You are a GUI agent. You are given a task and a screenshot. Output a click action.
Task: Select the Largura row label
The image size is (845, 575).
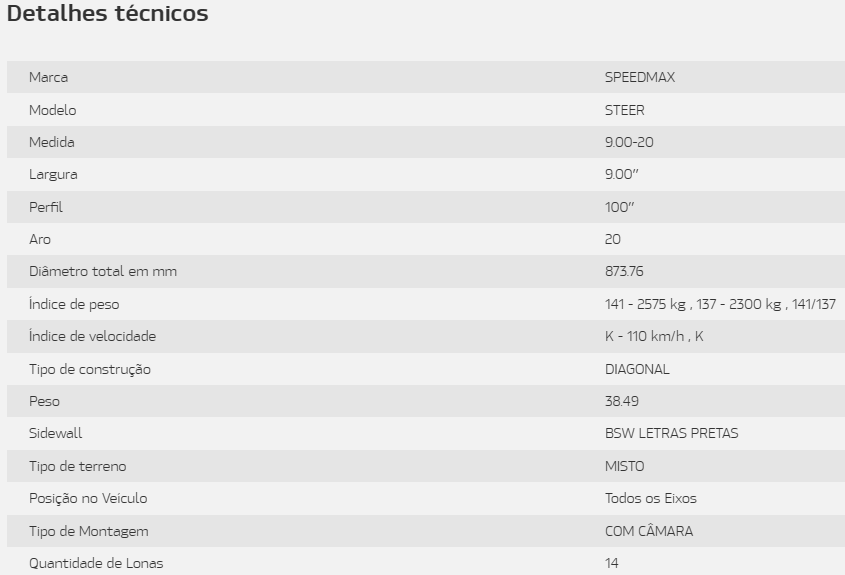[x=53, y=175]
